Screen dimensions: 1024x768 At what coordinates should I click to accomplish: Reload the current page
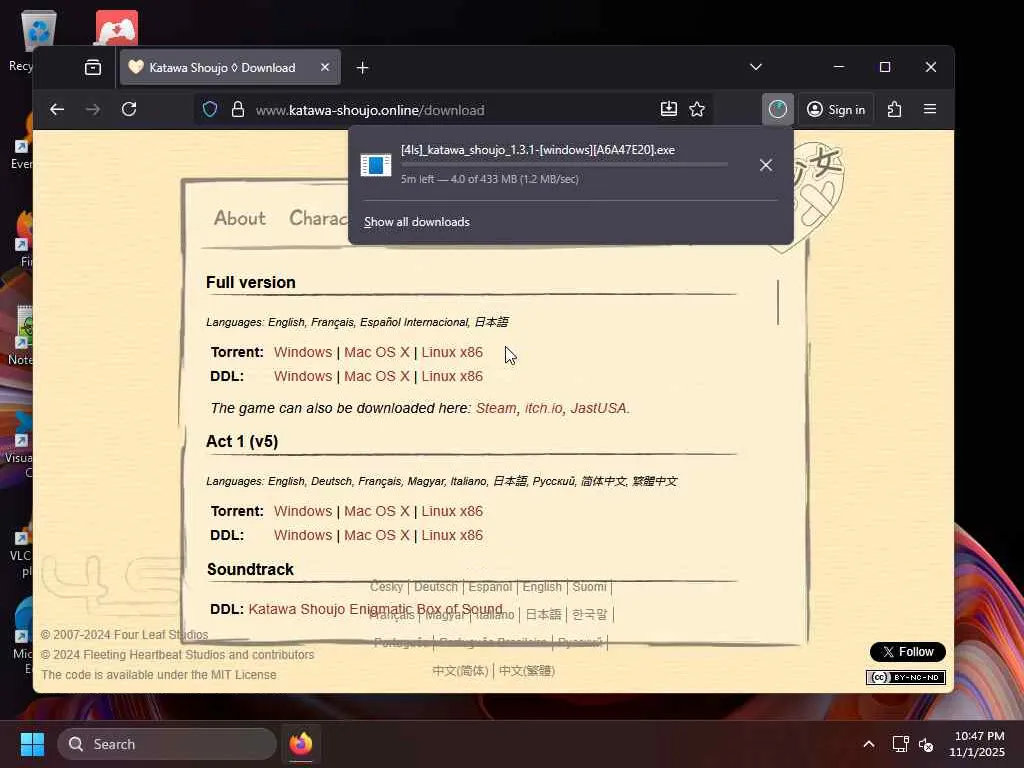pos(129,109)
